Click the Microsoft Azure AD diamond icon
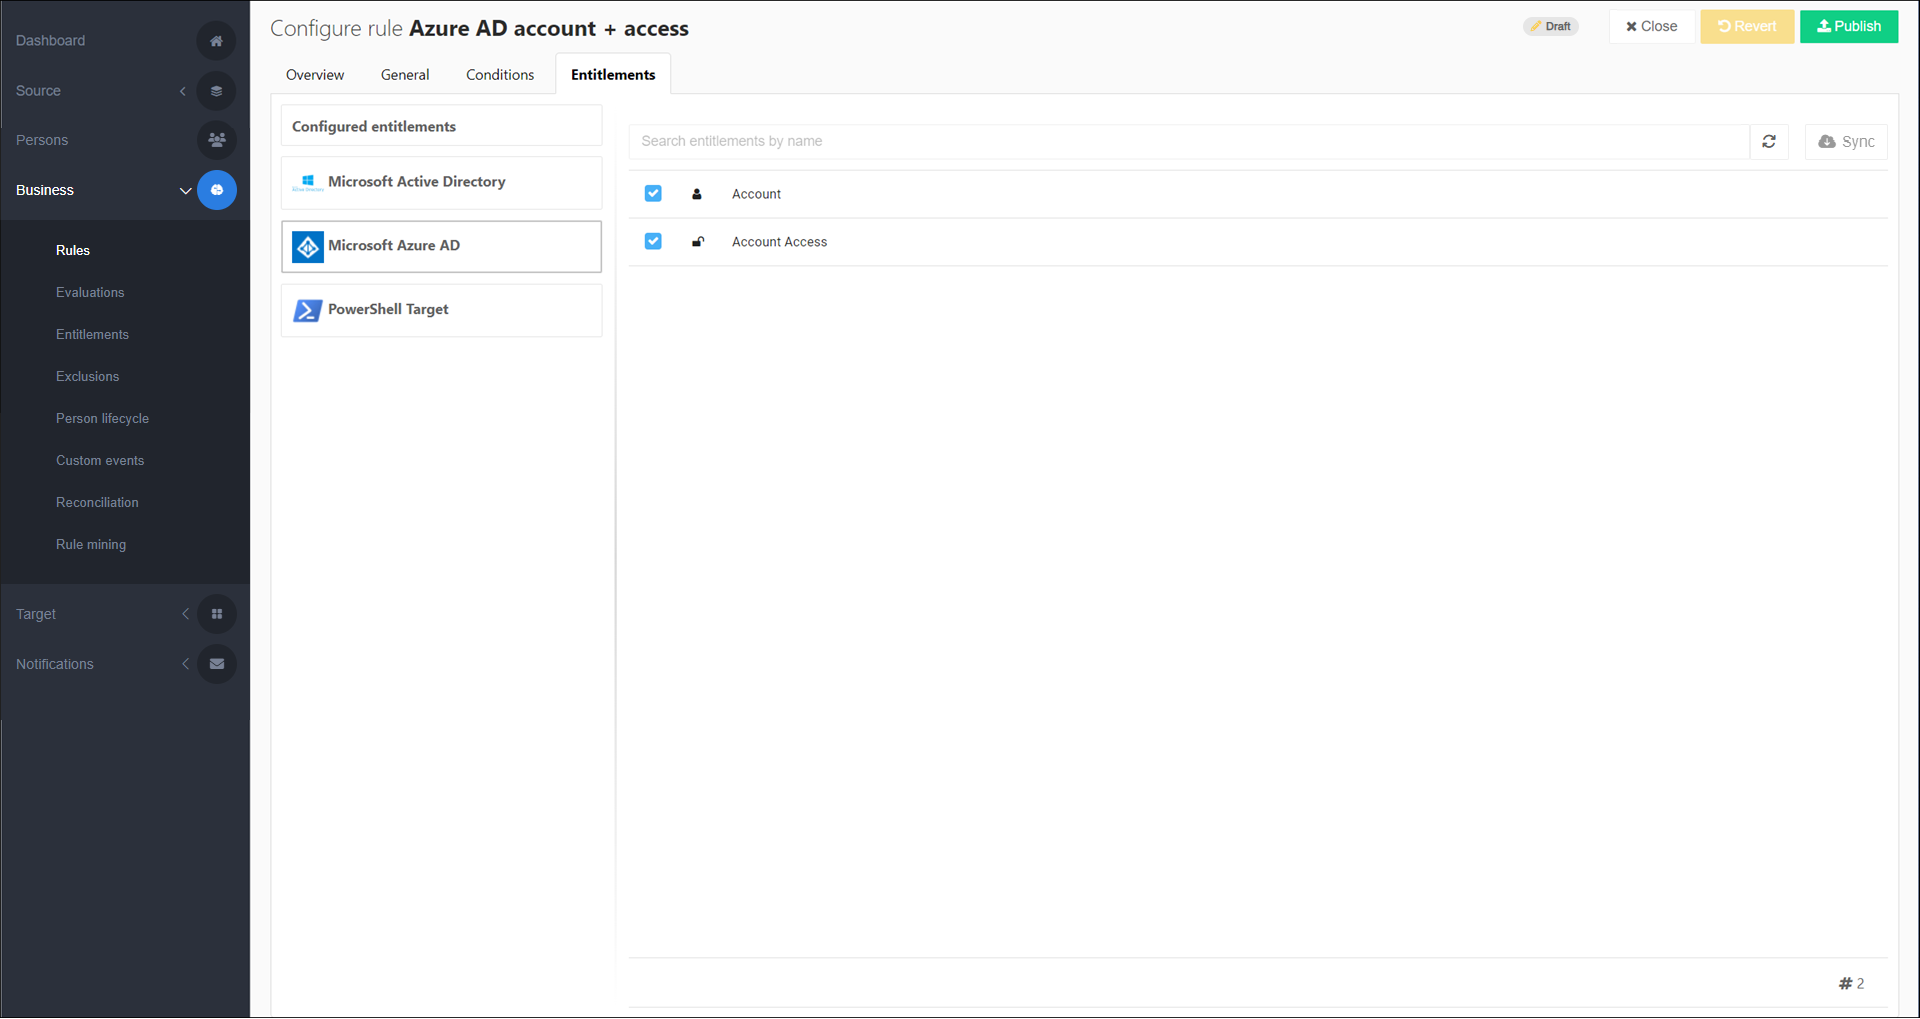The image size is (1920, 1019). coord(308,246)
